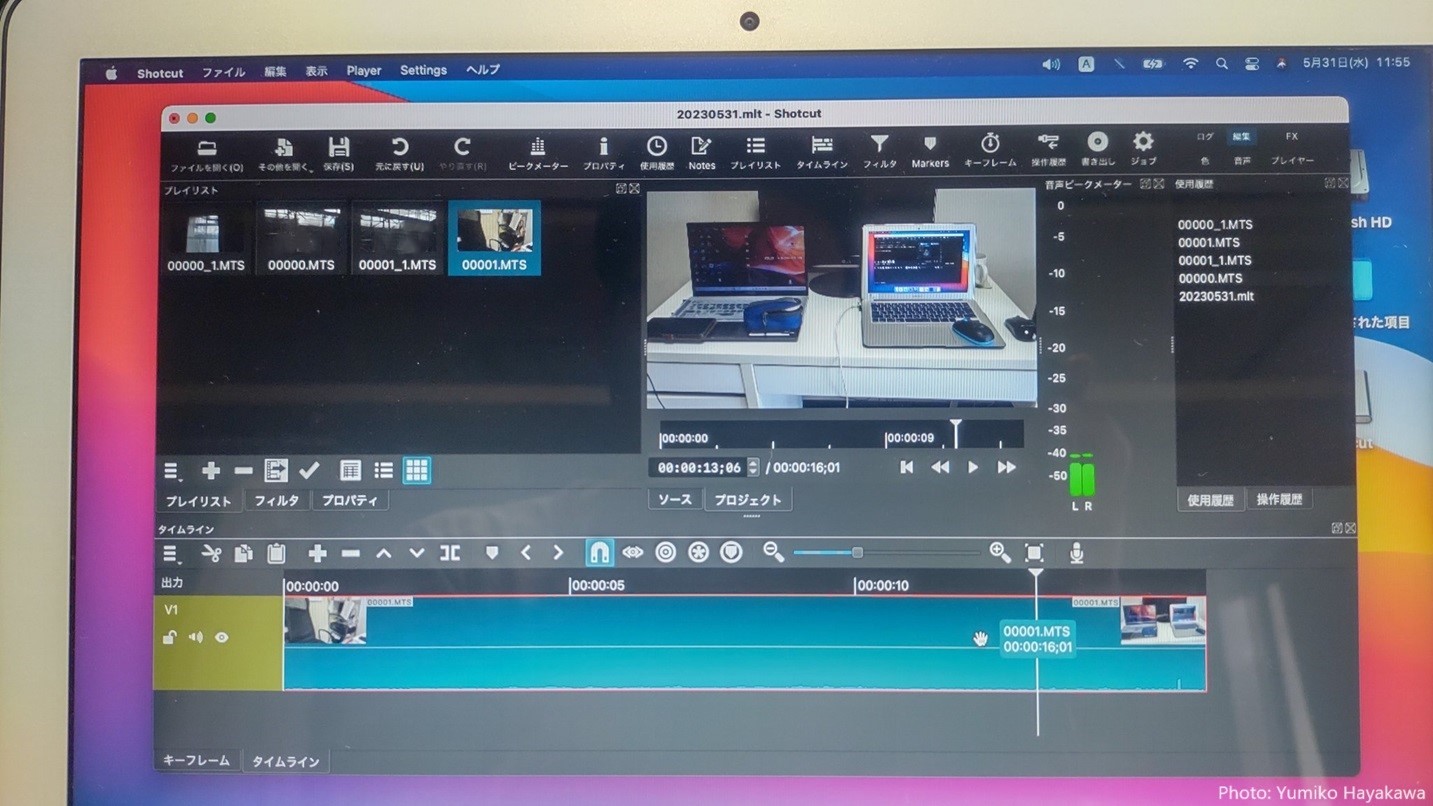Switch layout to 色

(1205, 160)
